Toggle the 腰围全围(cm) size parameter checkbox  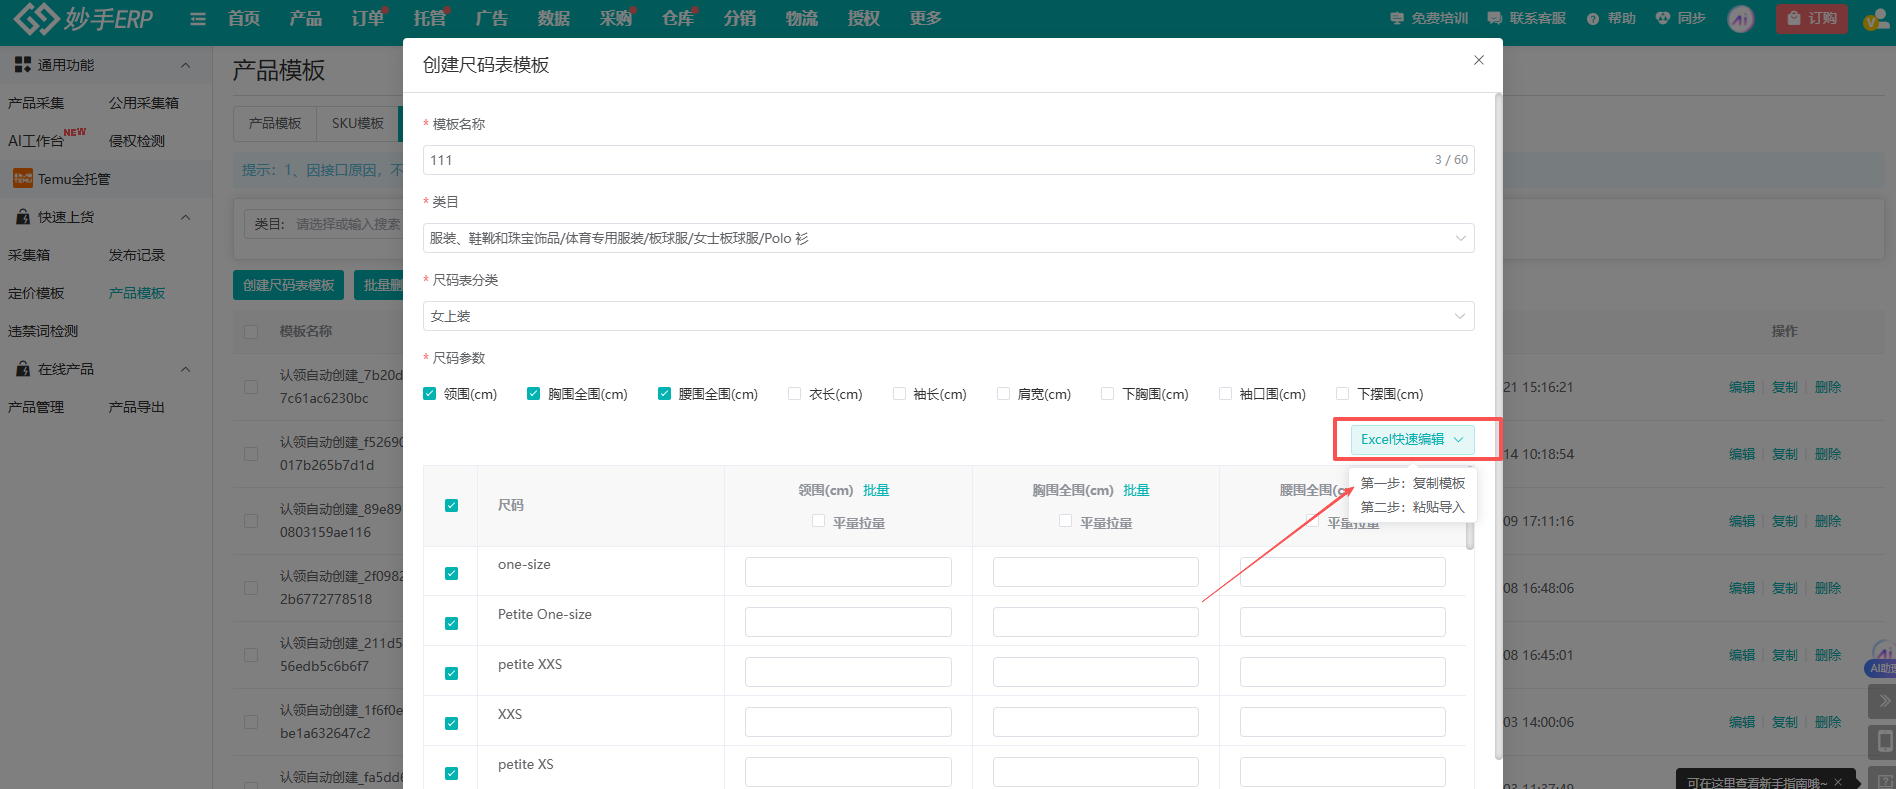664,394
